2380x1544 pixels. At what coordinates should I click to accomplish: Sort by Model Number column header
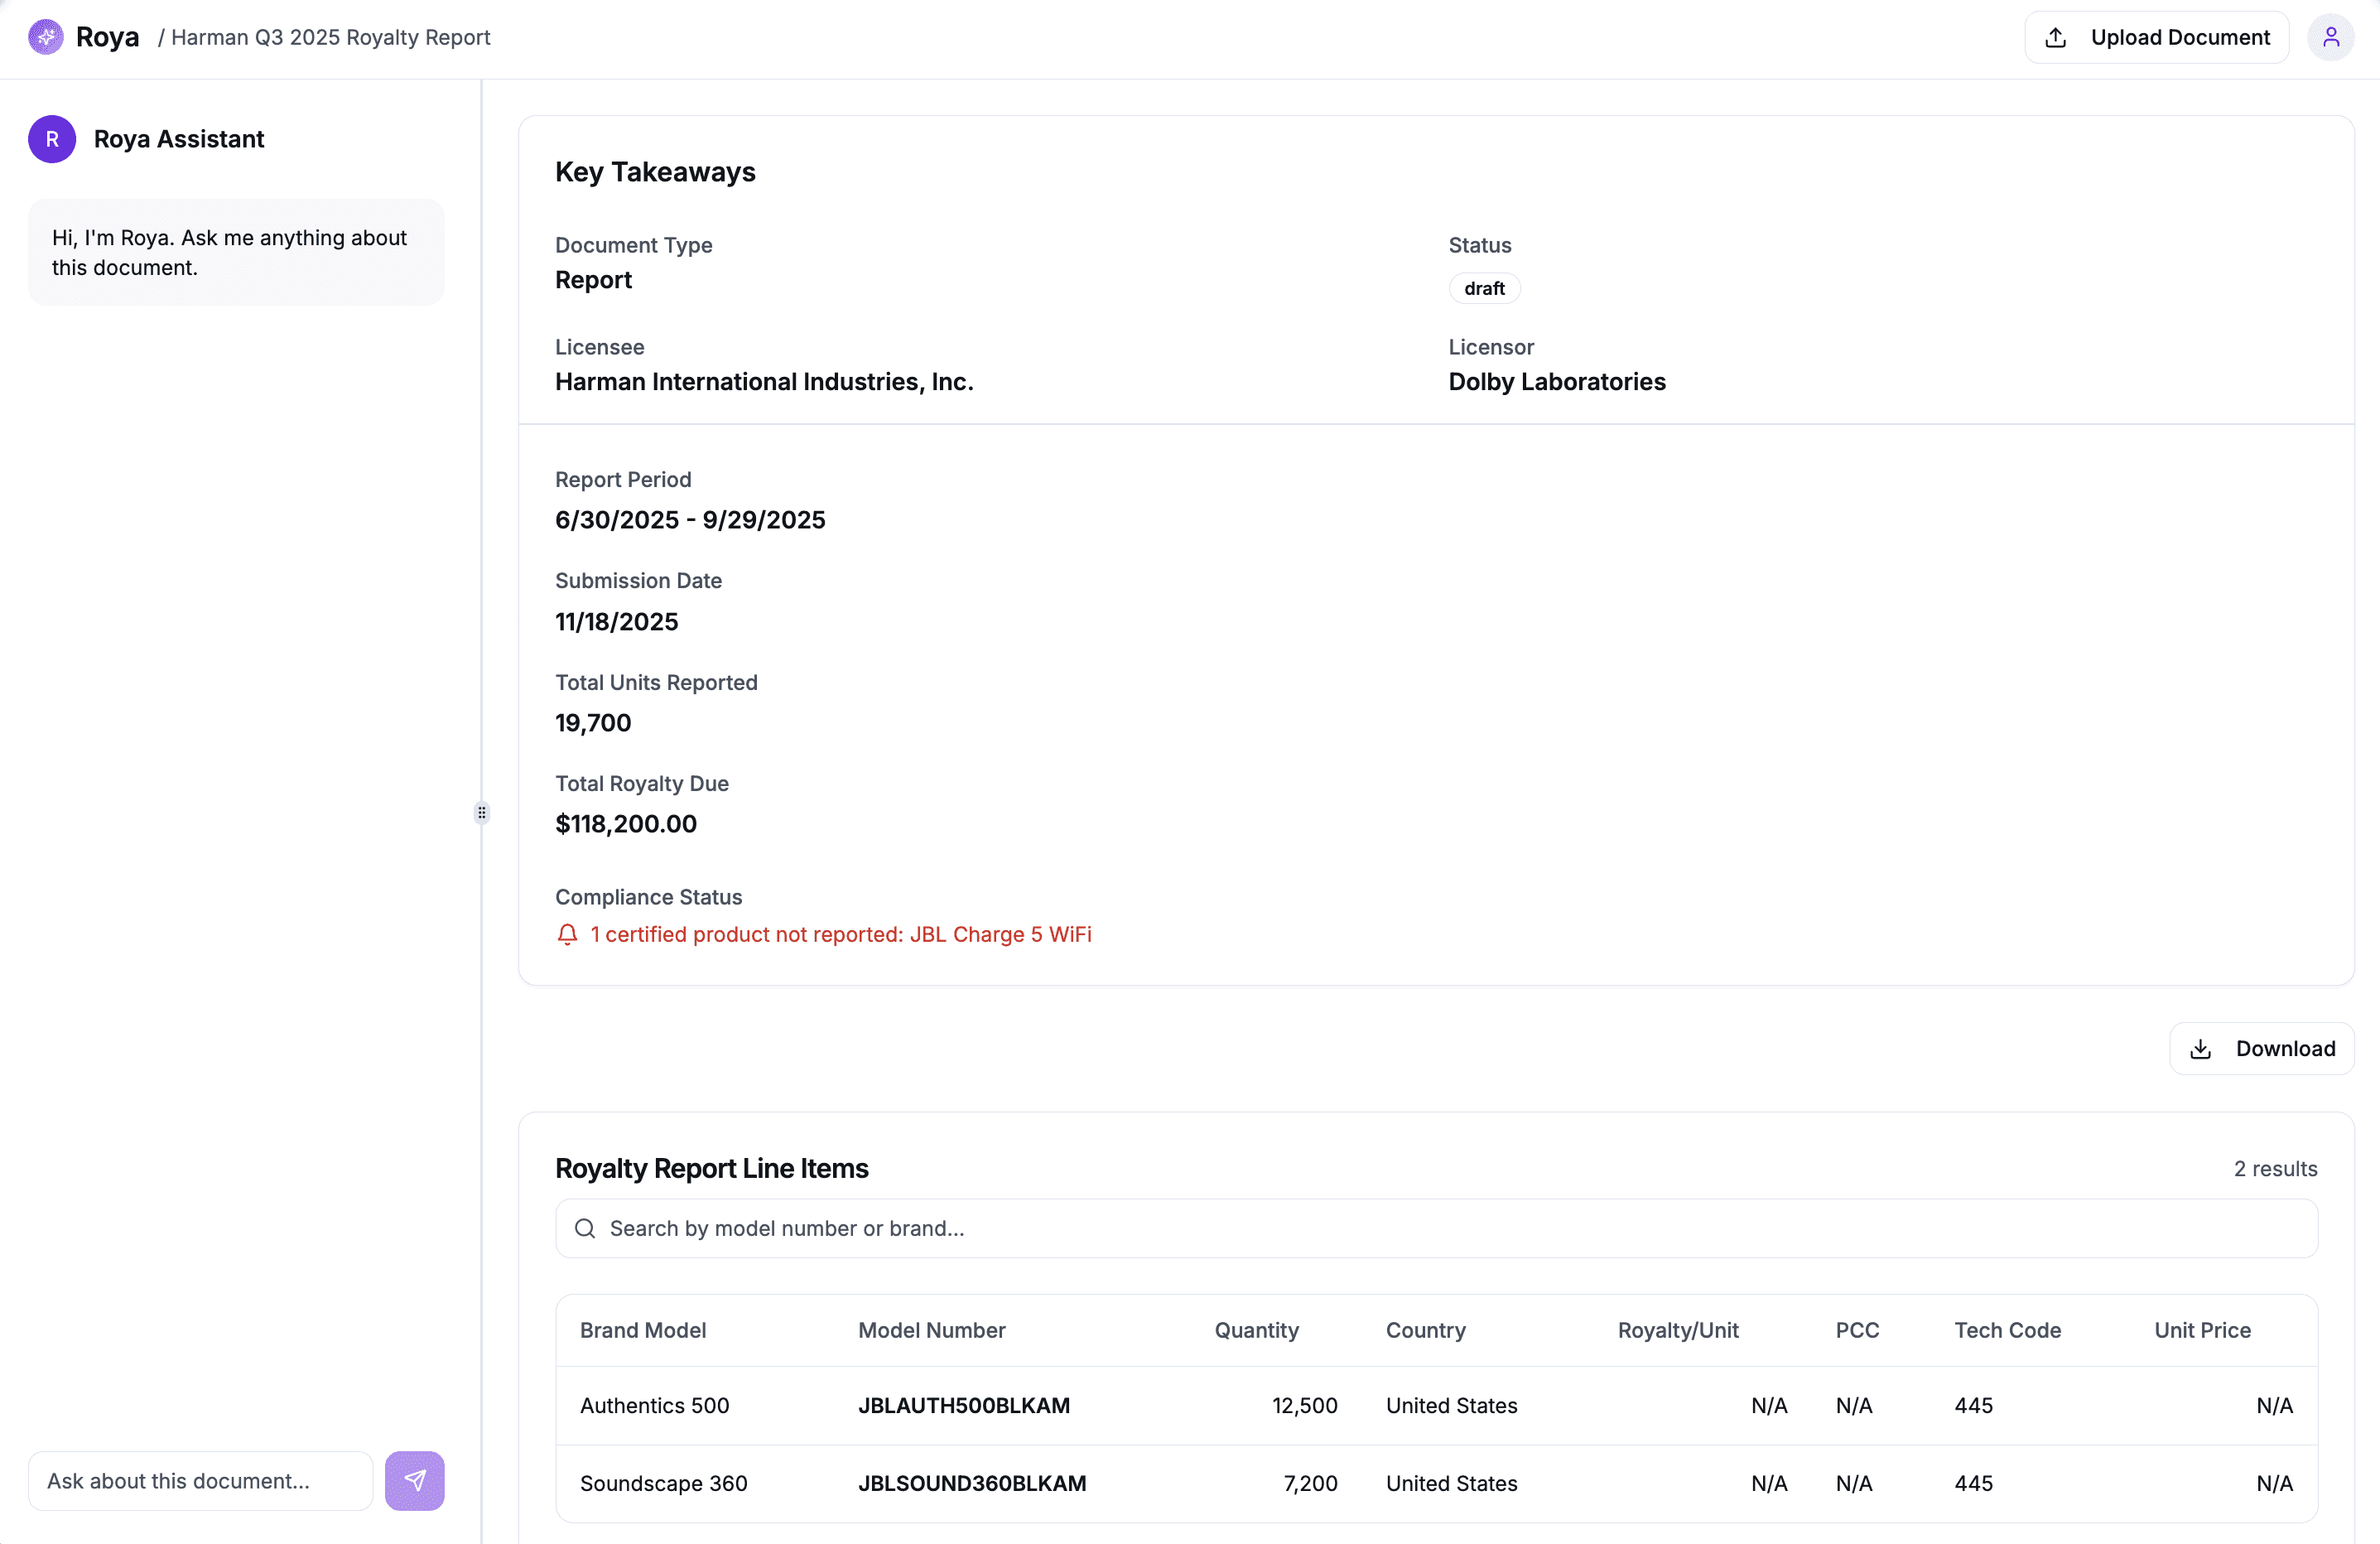[931, 1330]
